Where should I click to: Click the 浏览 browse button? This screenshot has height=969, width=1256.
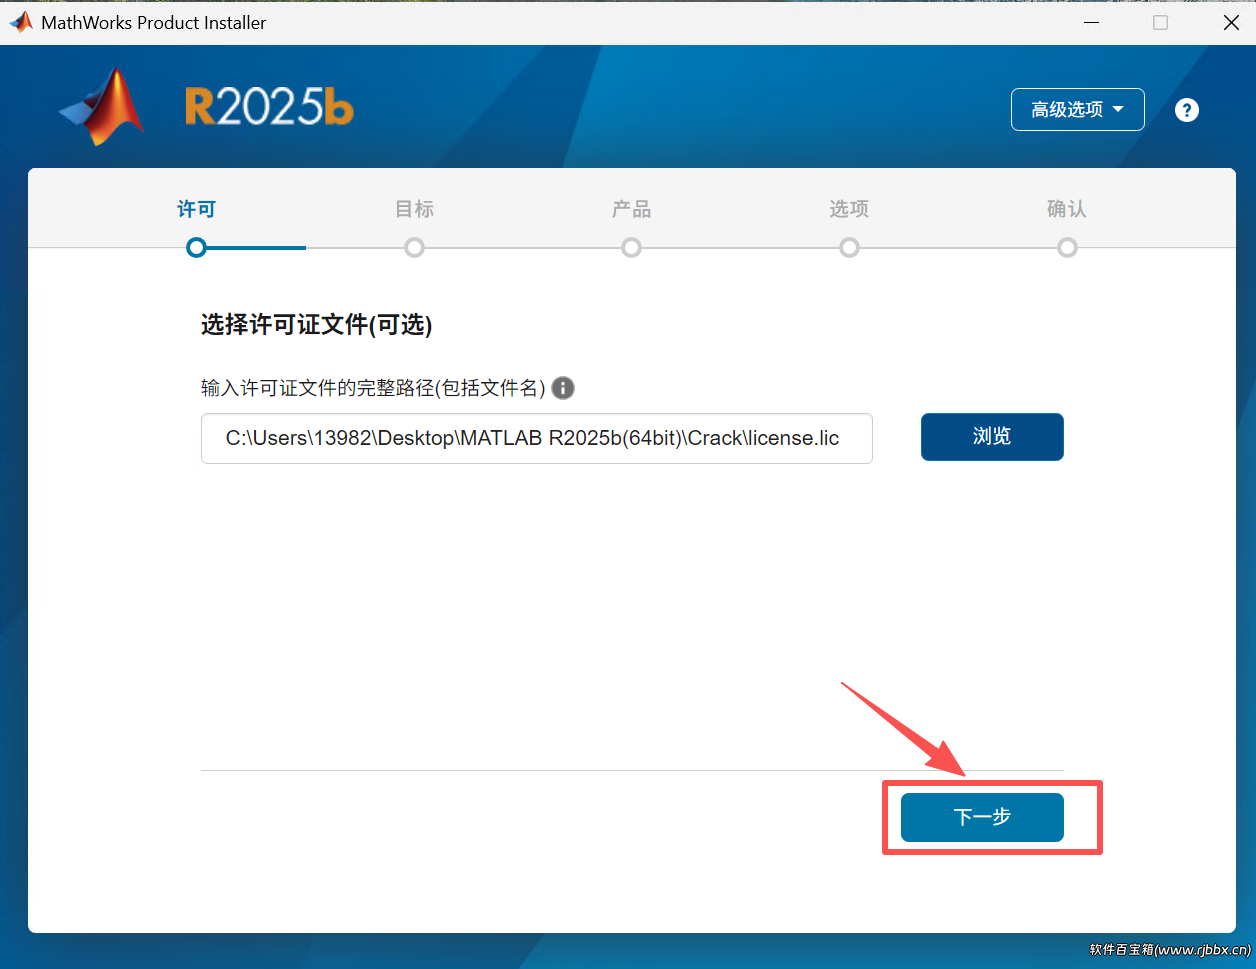pyautogui.click(x=992, y=437)
